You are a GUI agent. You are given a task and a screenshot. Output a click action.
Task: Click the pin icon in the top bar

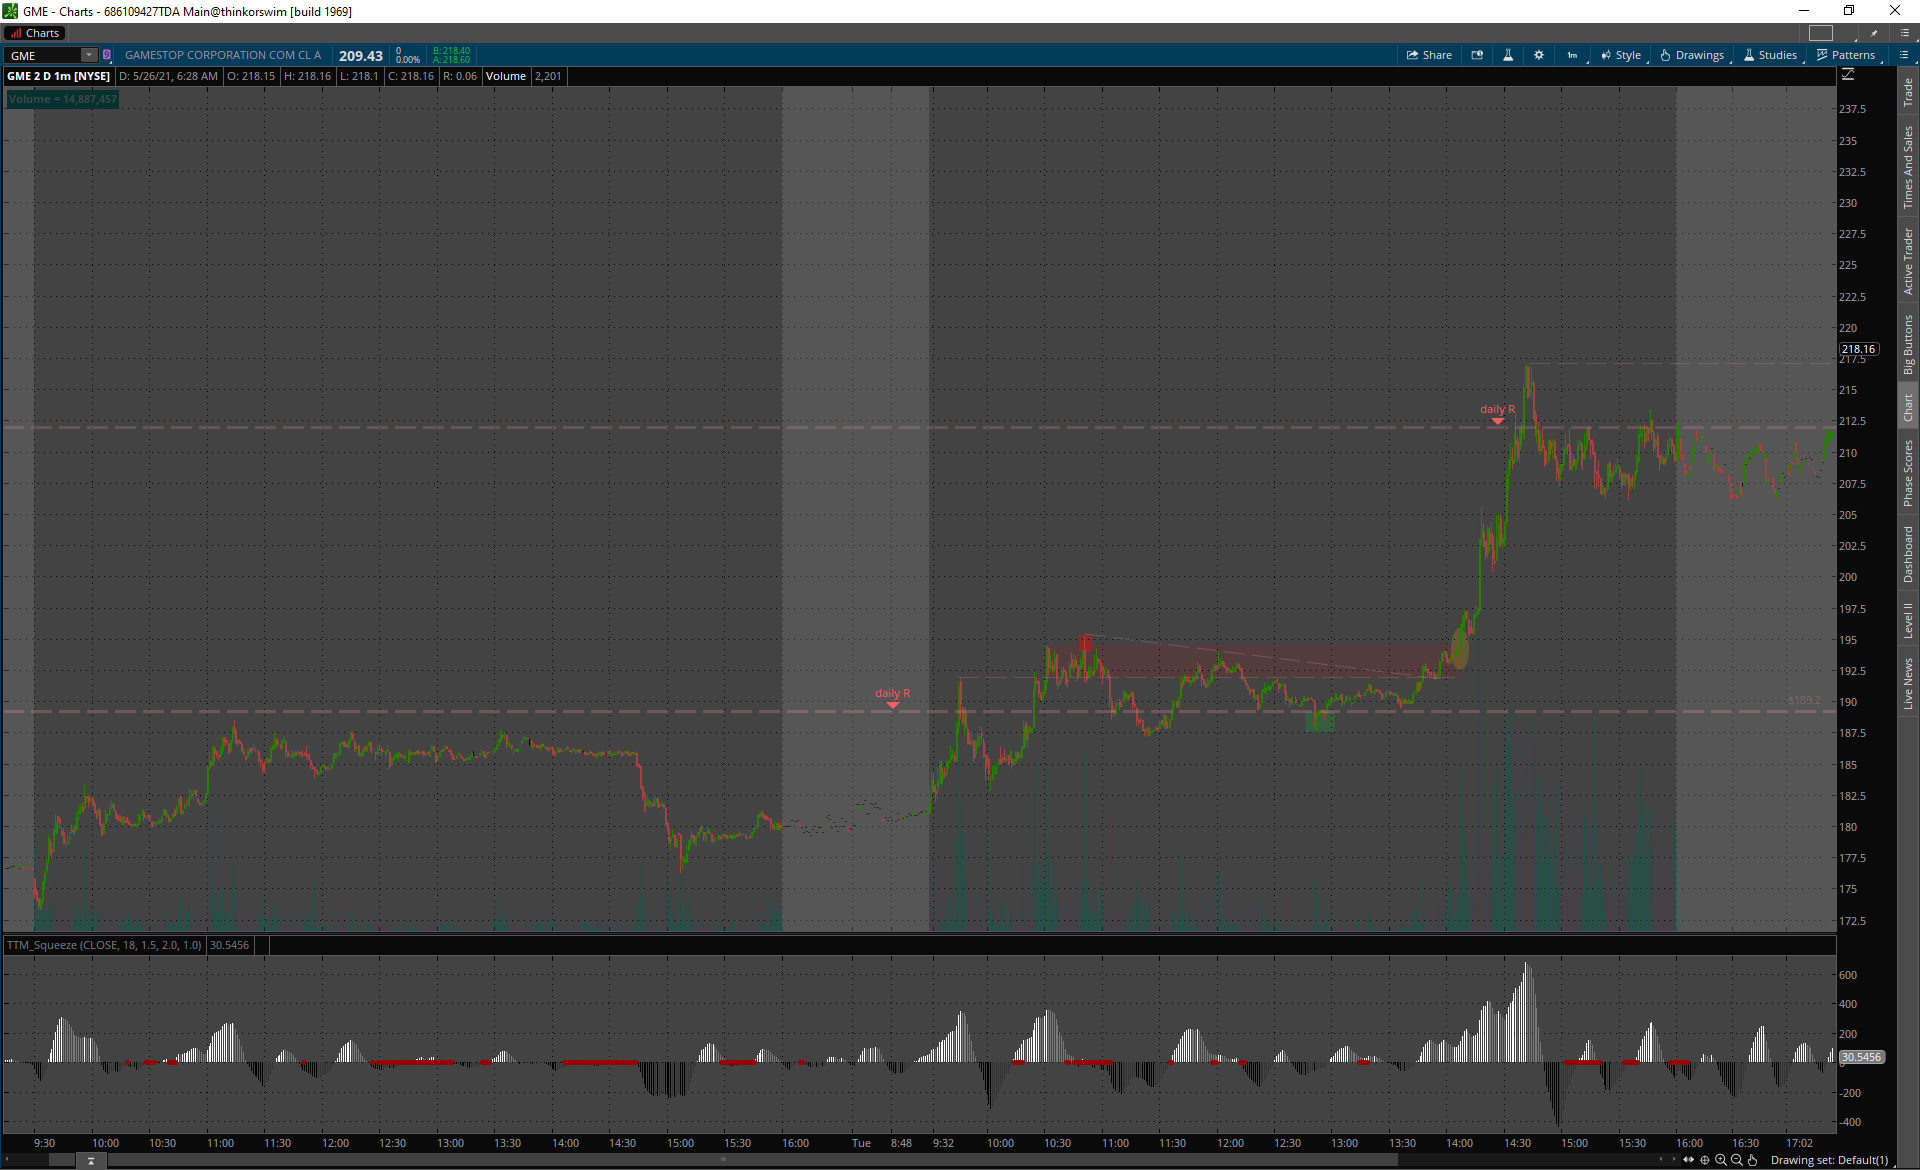click(x=1874, y=33)
